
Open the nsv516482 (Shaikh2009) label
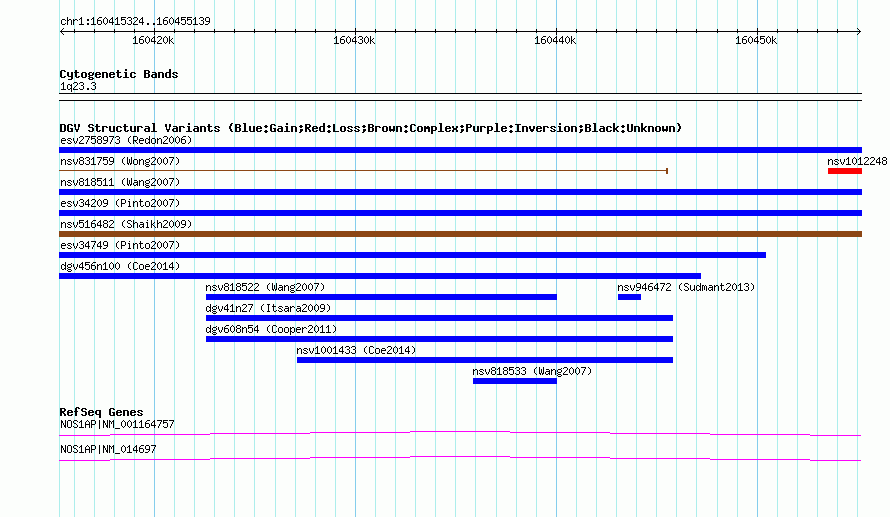pyautogui.click(x=126, y=224)
